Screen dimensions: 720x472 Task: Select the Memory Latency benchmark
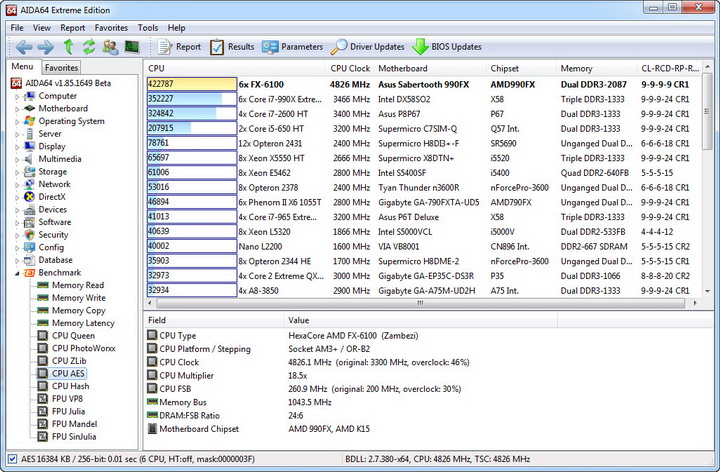pyautogui.click(x=83, y=323)
